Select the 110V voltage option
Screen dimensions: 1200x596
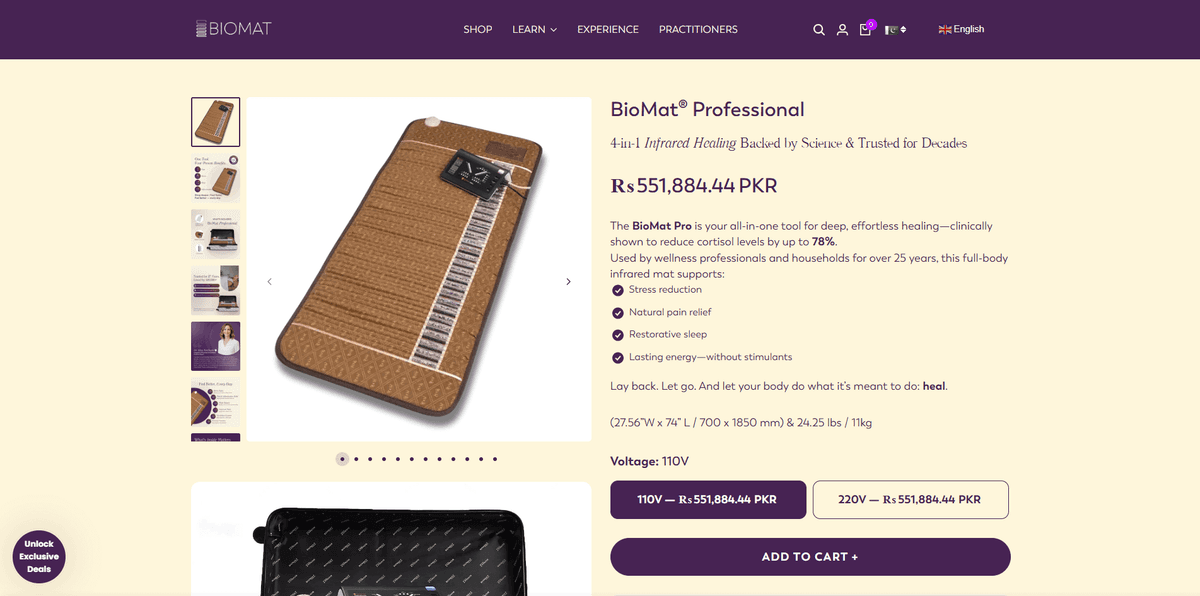708,500
